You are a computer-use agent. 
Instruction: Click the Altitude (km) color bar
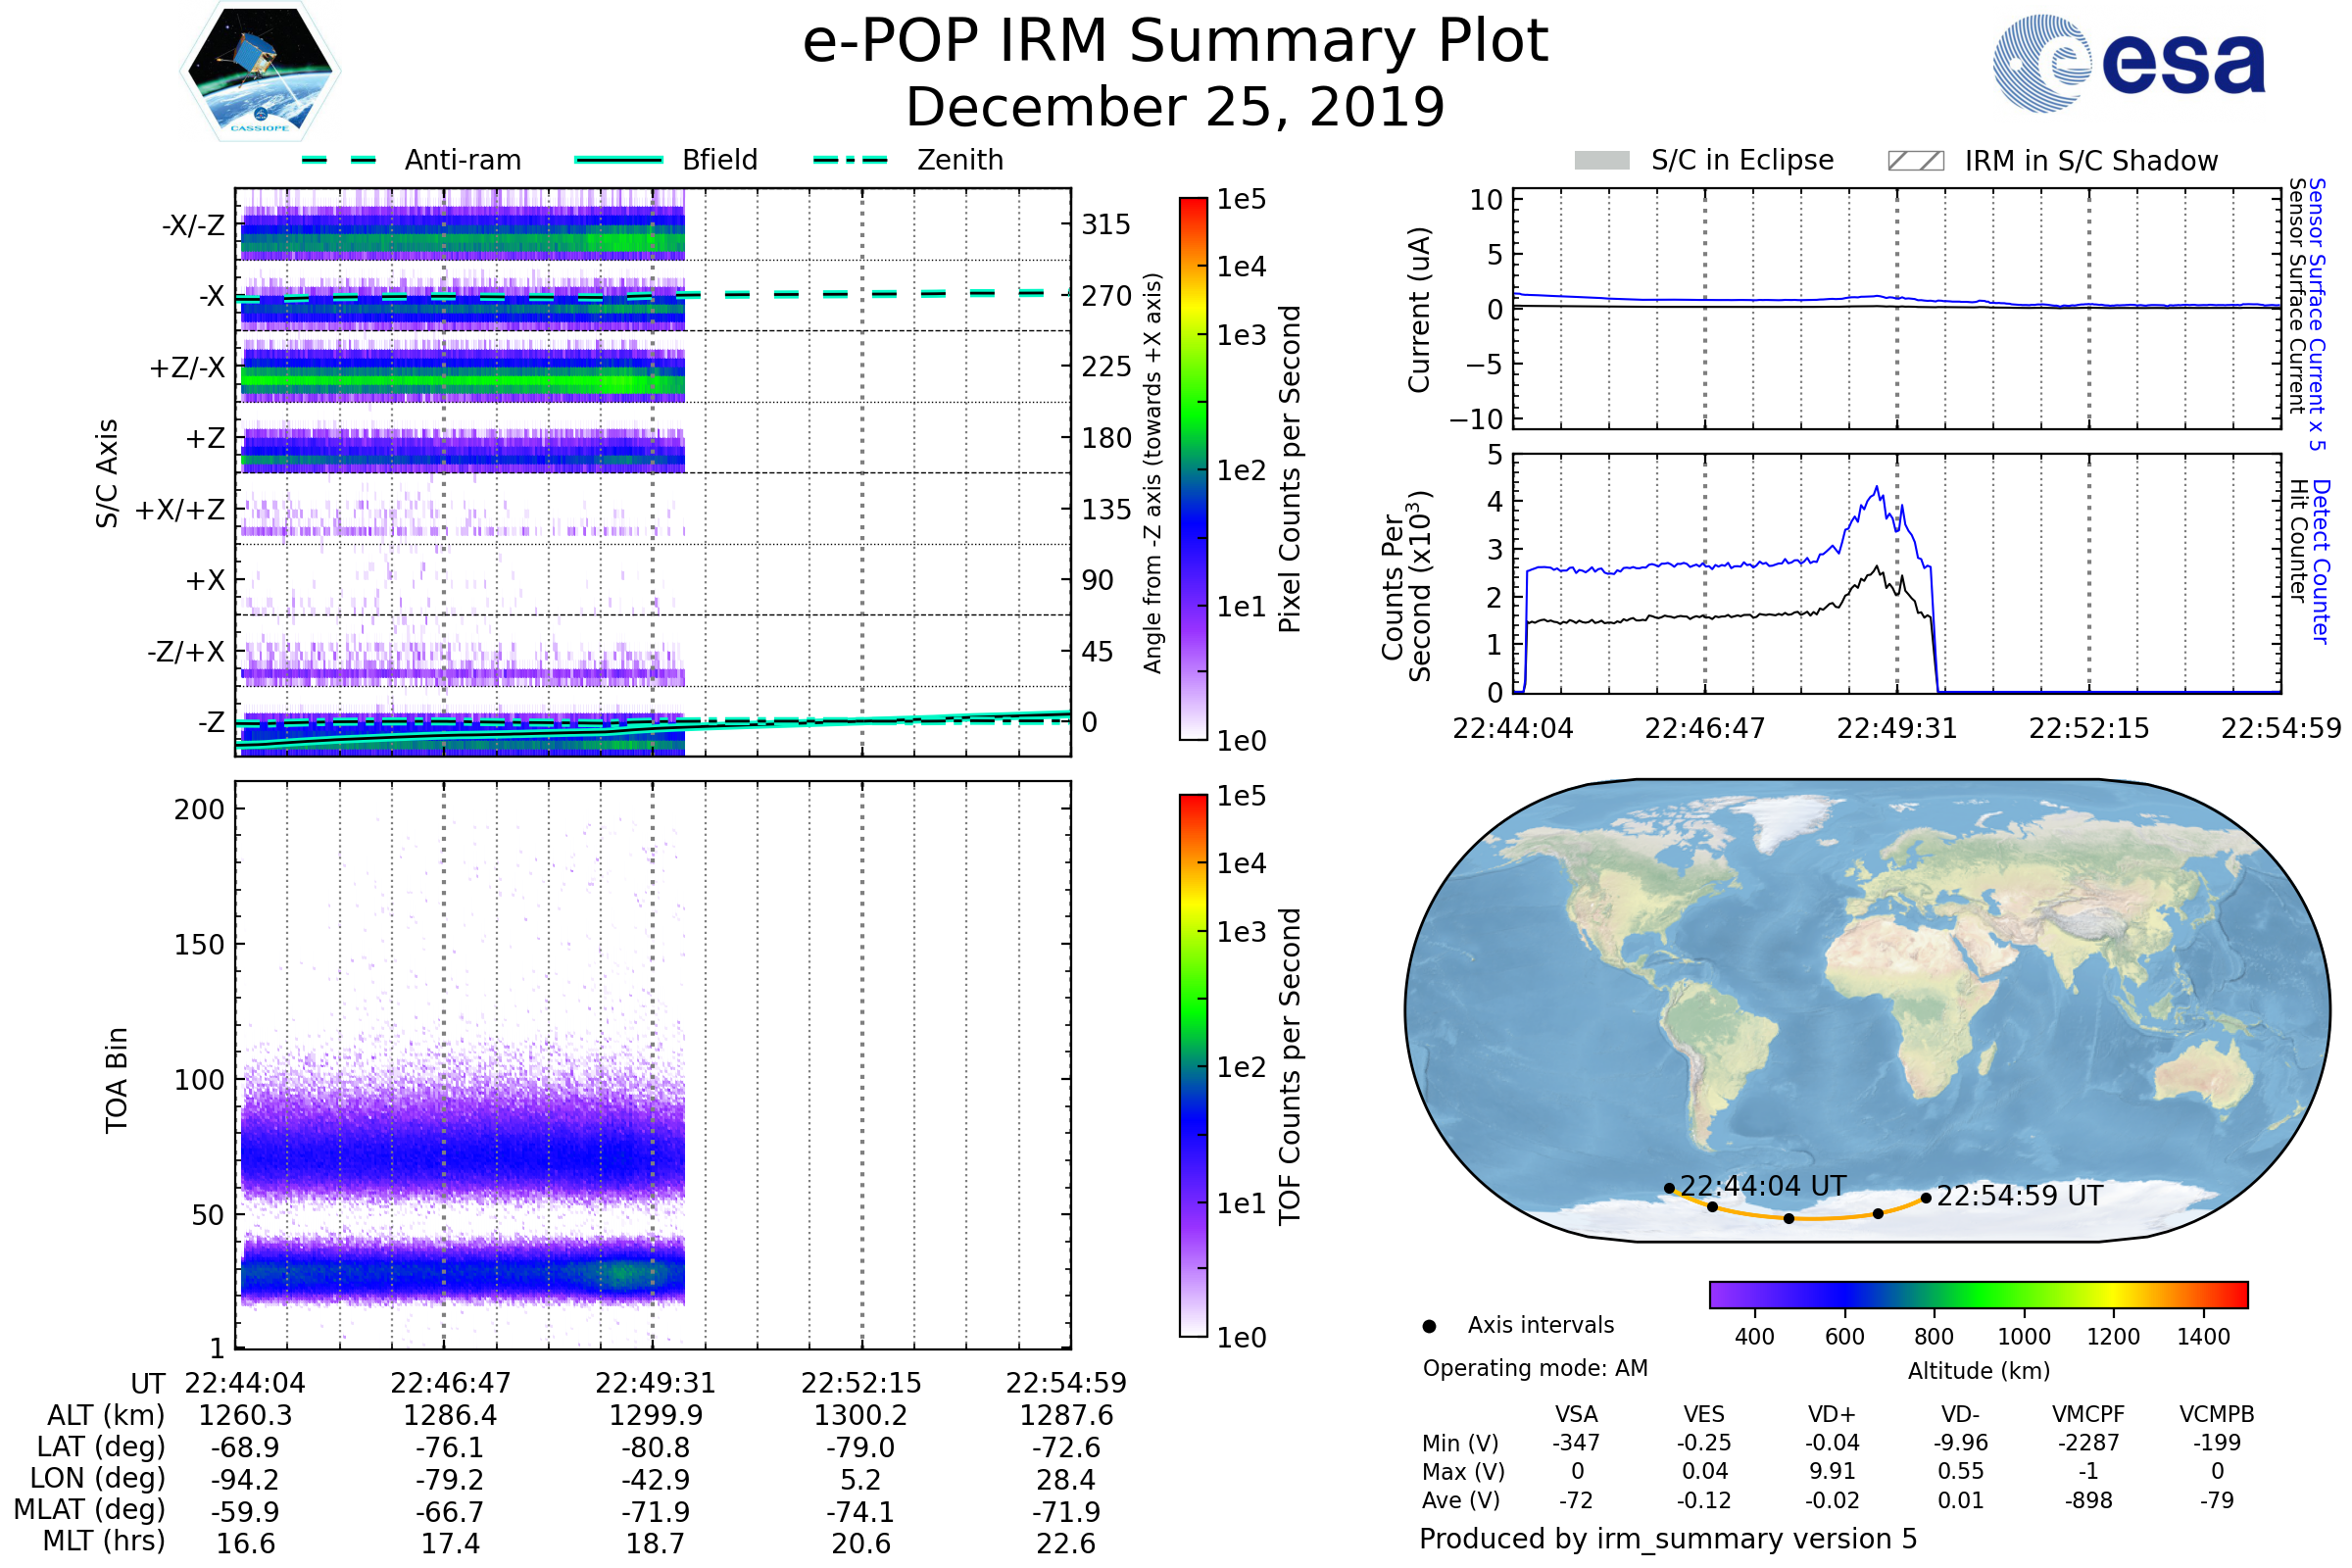point(1978,1294)
